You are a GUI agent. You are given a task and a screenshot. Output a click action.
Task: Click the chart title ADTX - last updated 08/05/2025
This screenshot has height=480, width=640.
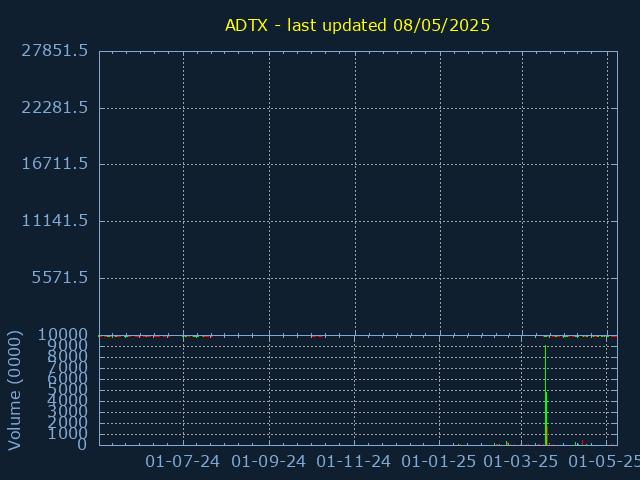tap(357, 25)
